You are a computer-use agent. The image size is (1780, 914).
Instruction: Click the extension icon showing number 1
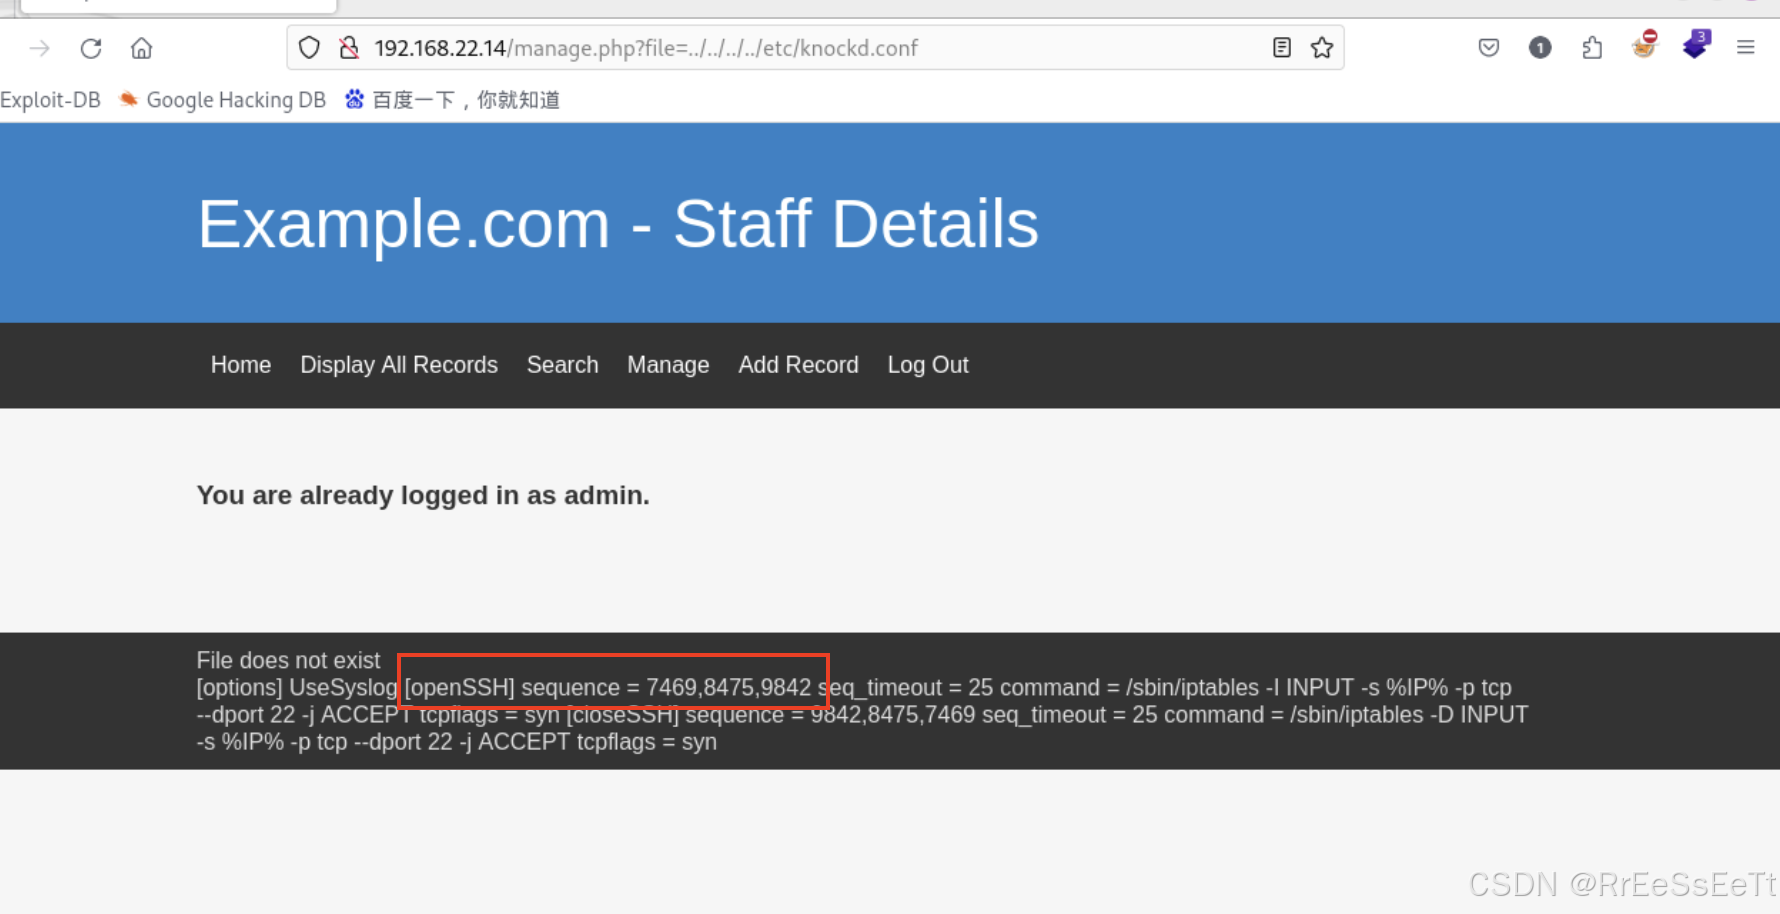1540,48
